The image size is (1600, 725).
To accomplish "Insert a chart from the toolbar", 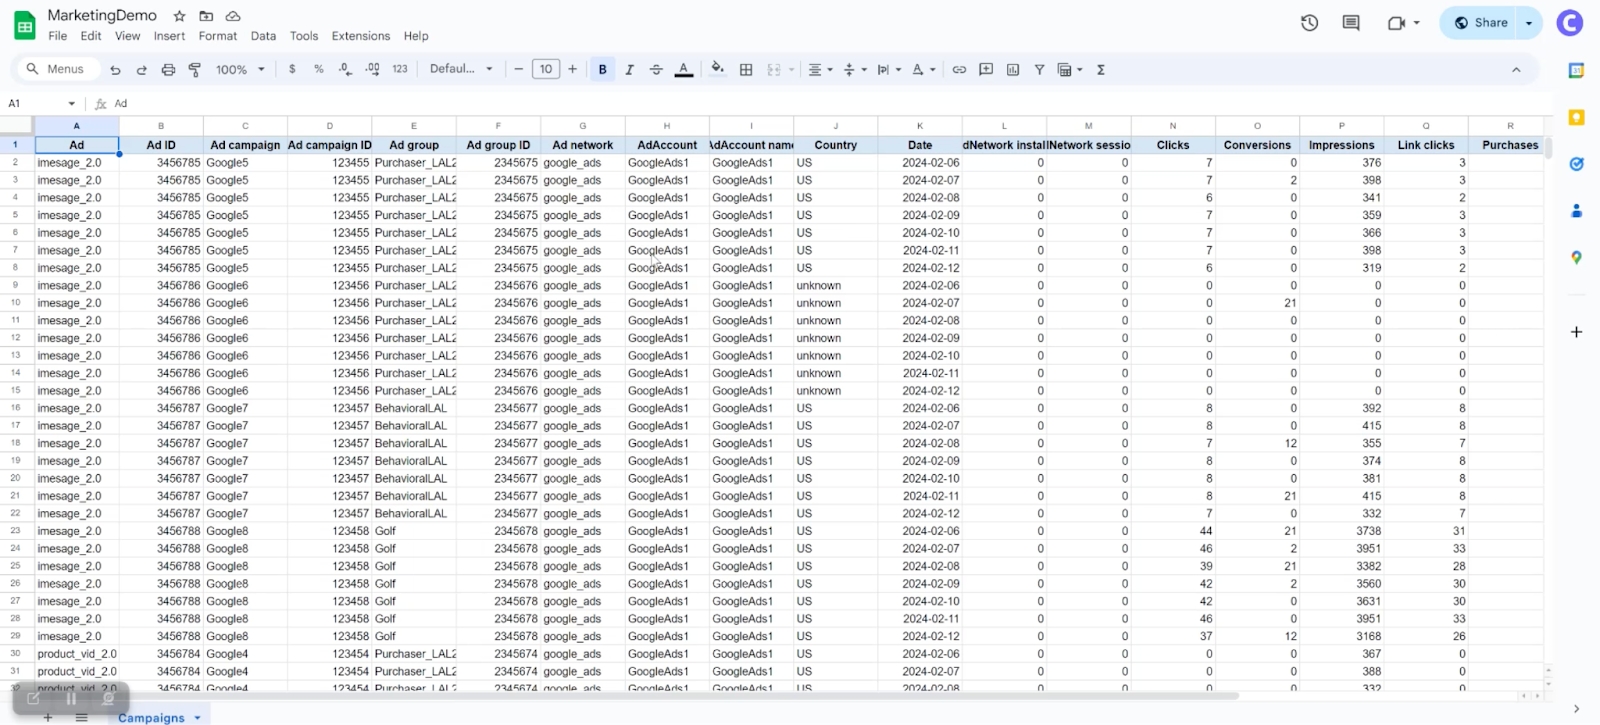I will pyautogui.click(x=1013, y=70).
